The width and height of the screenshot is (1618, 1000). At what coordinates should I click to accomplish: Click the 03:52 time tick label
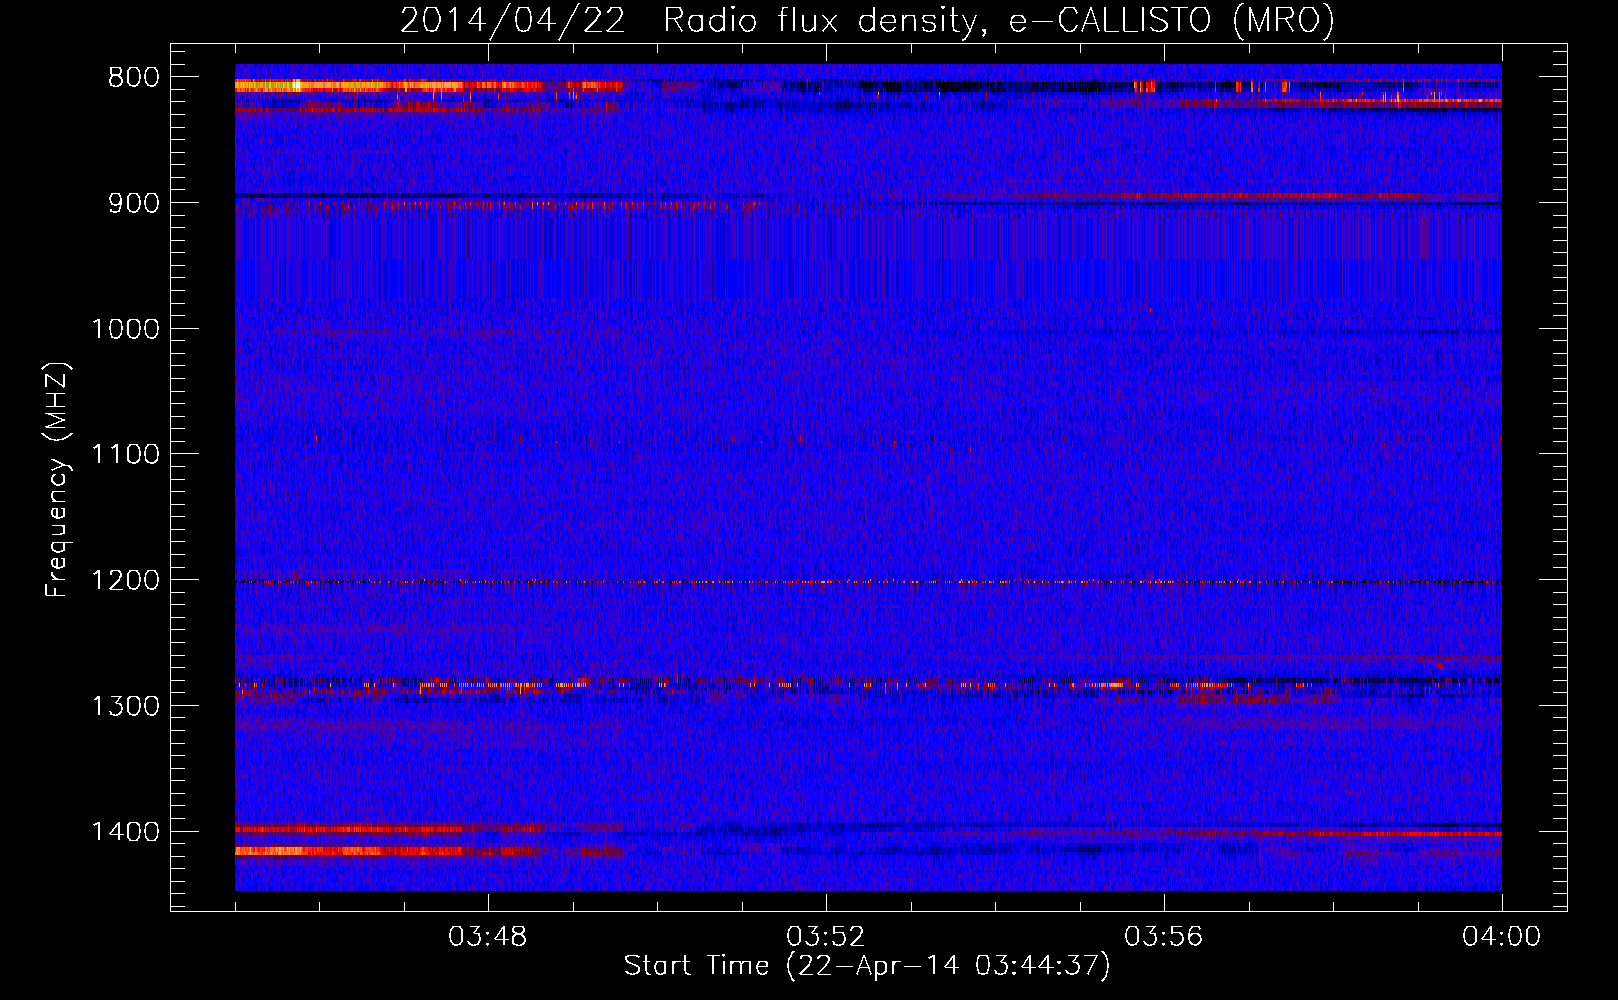point(826,937)
